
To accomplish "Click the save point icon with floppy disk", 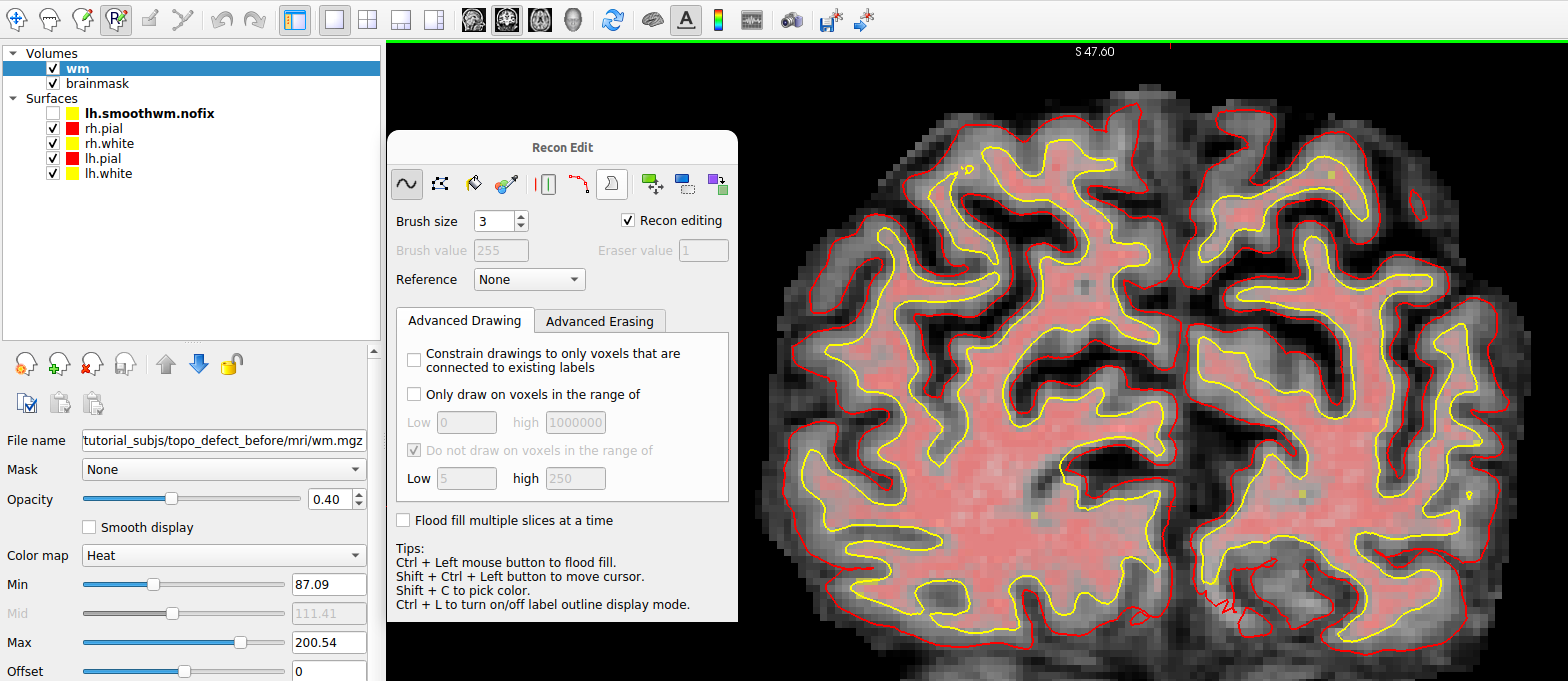I will (x=831, y=19).
